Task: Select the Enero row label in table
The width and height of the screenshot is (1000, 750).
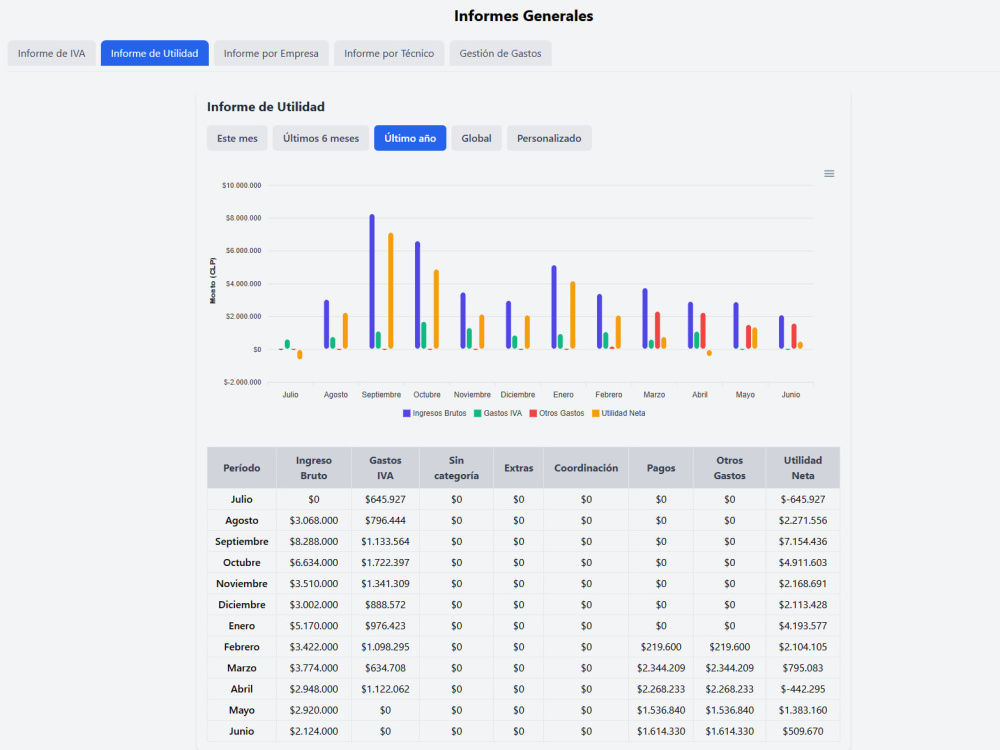Action: point(242,626)
